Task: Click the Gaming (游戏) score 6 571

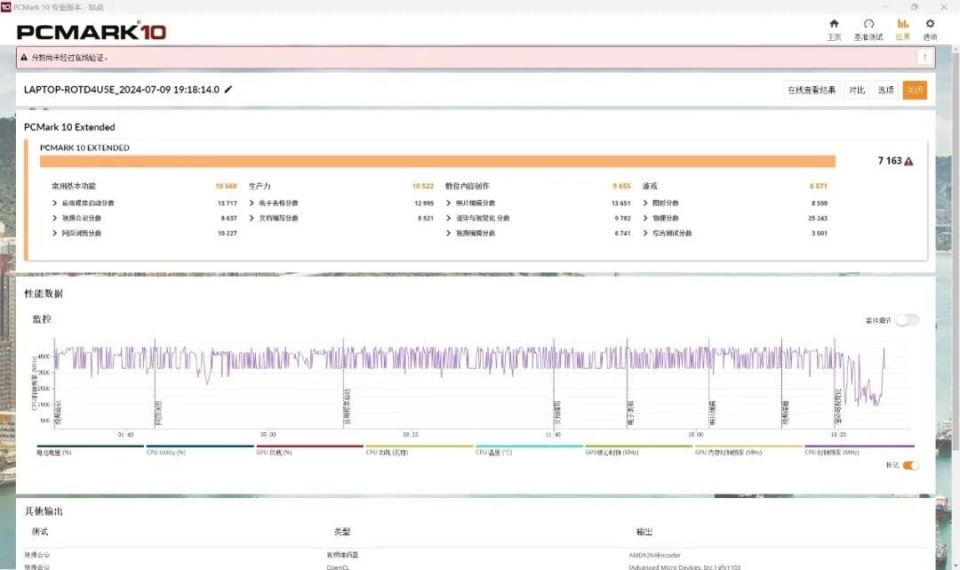Action: 818,186
